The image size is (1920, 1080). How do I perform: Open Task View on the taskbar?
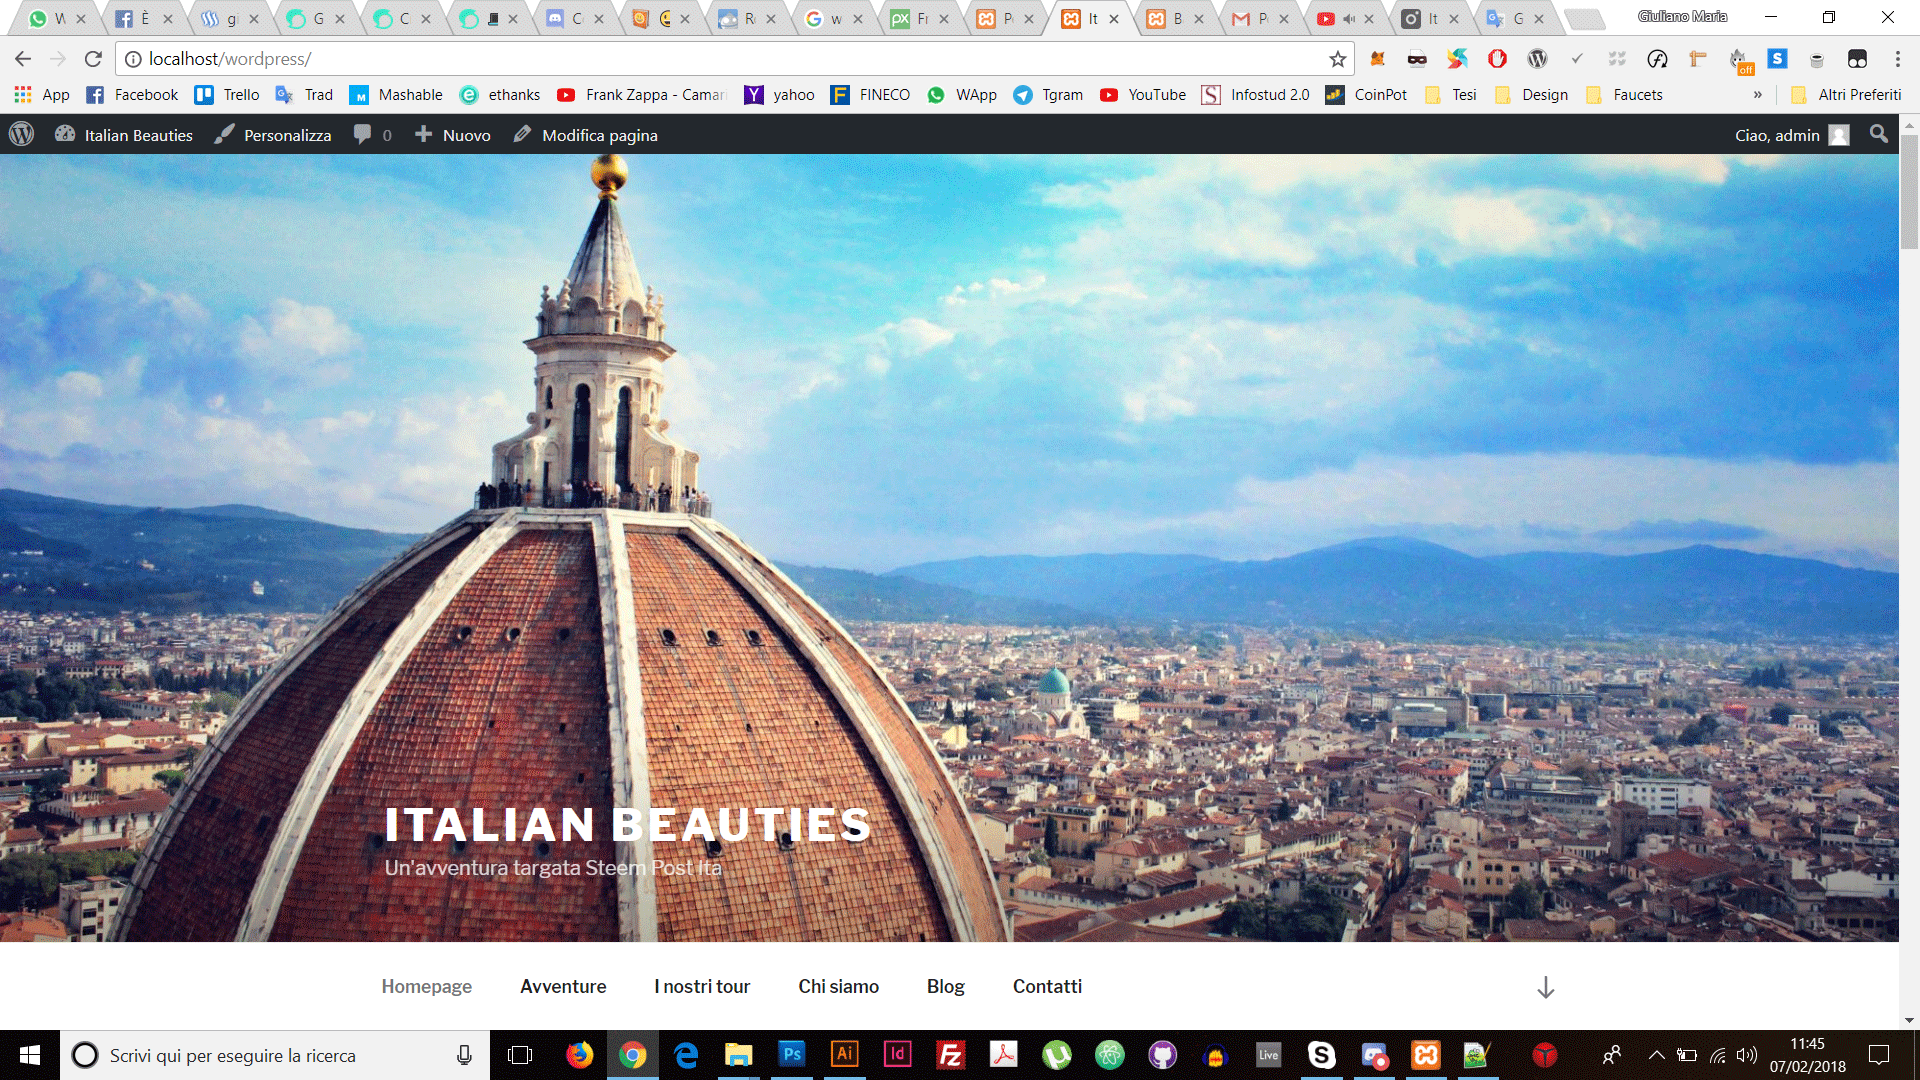coord(520,1055)
